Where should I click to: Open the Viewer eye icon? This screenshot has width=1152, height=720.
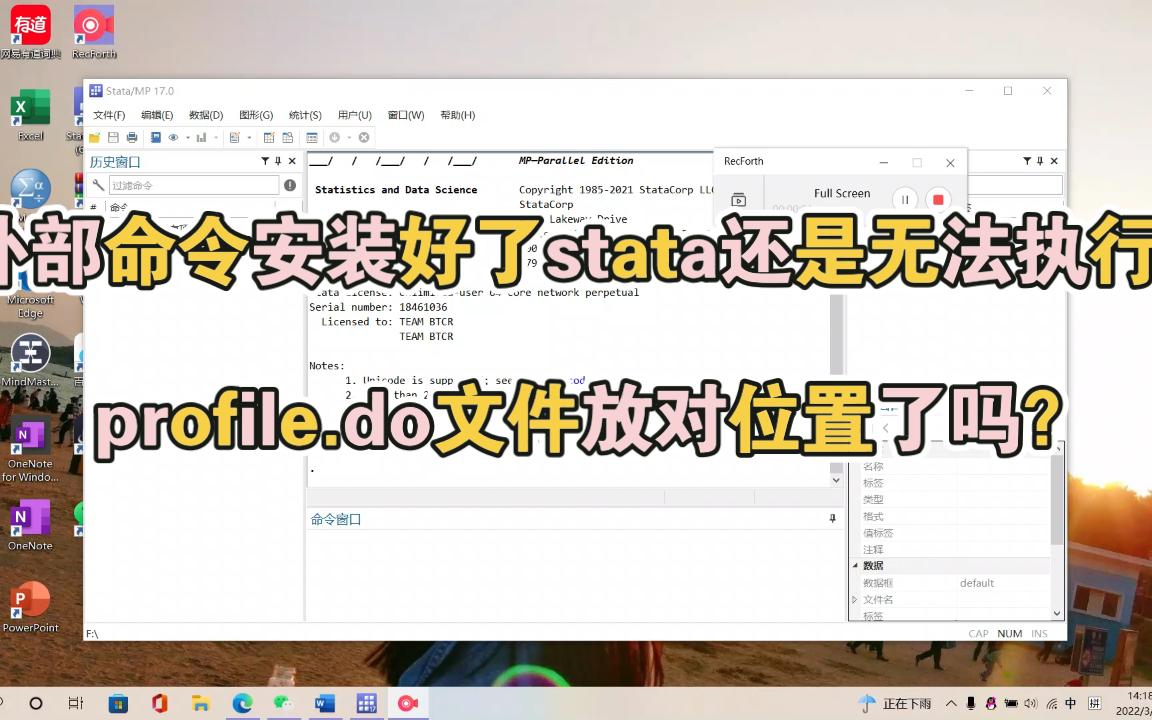click(173, 137)
